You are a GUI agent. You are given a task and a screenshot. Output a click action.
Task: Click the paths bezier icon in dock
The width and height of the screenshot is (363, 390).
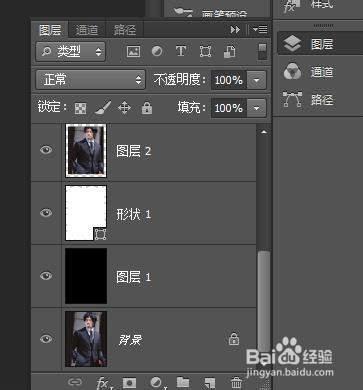[x=292, y=99]
